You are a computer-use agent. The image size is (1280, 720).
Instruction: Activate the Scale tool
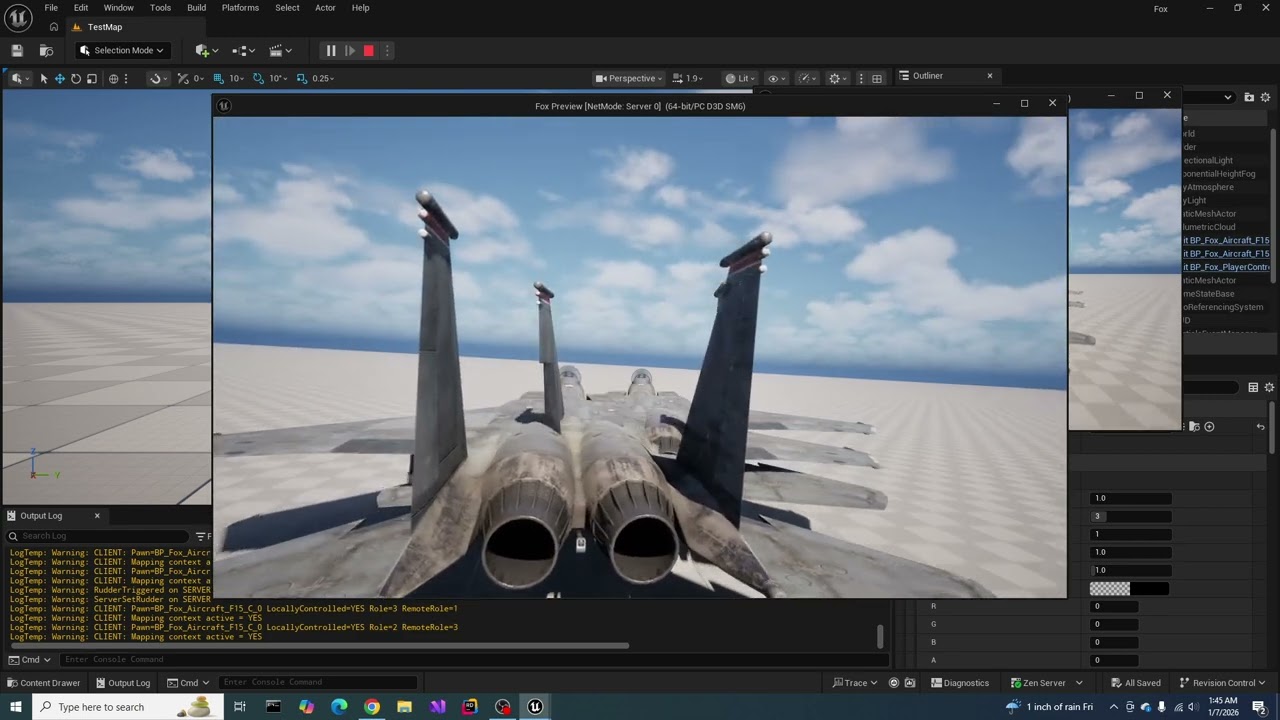point(92,78)
